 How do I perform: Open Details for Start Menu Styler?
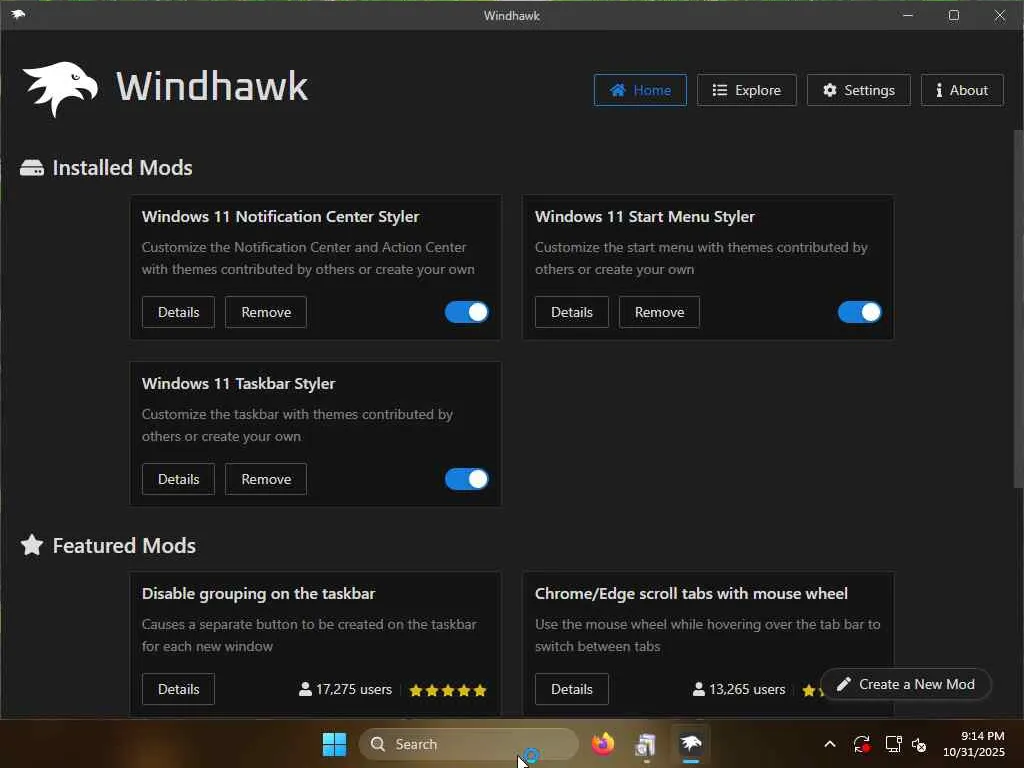[x=571, y=312]
